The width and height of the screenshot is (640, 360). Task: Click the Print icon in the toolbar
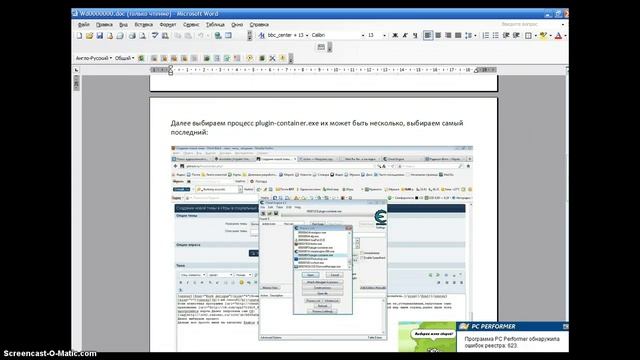pyautogui.click(x=132, y=36)
